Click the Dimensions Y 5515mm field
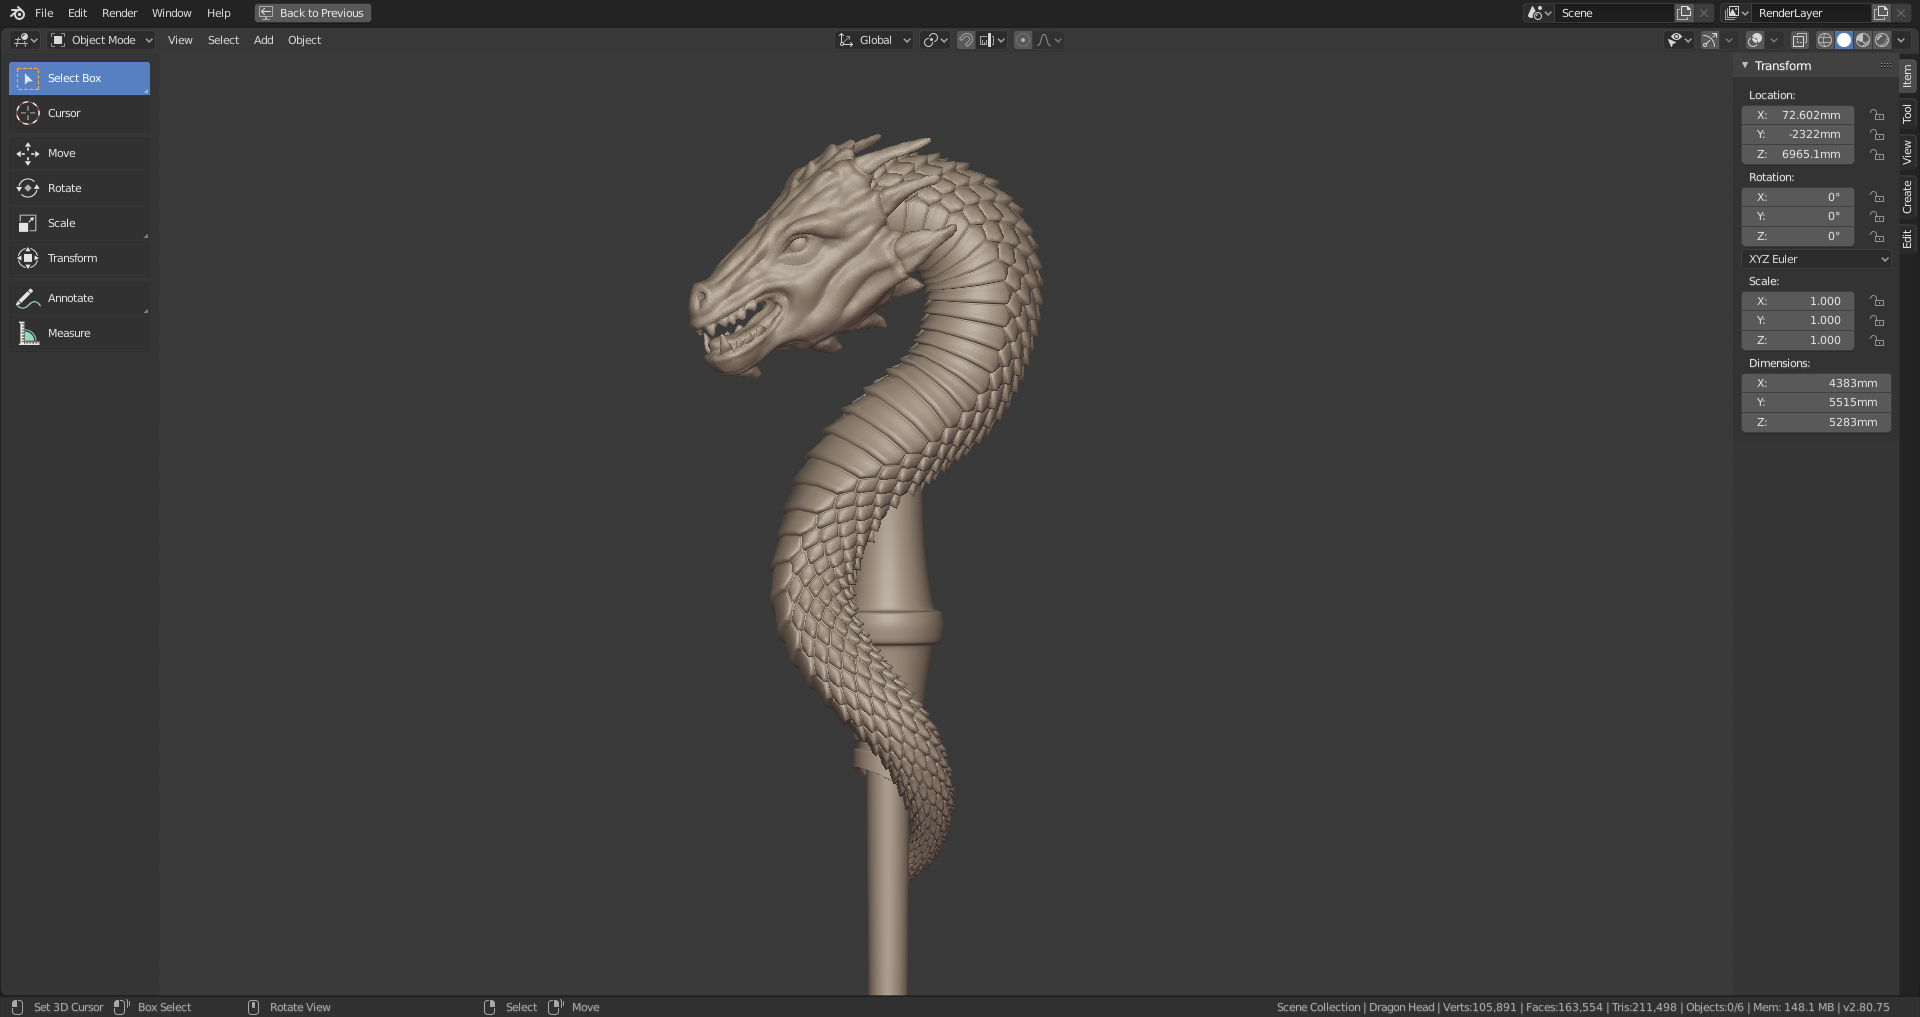 1816,402
